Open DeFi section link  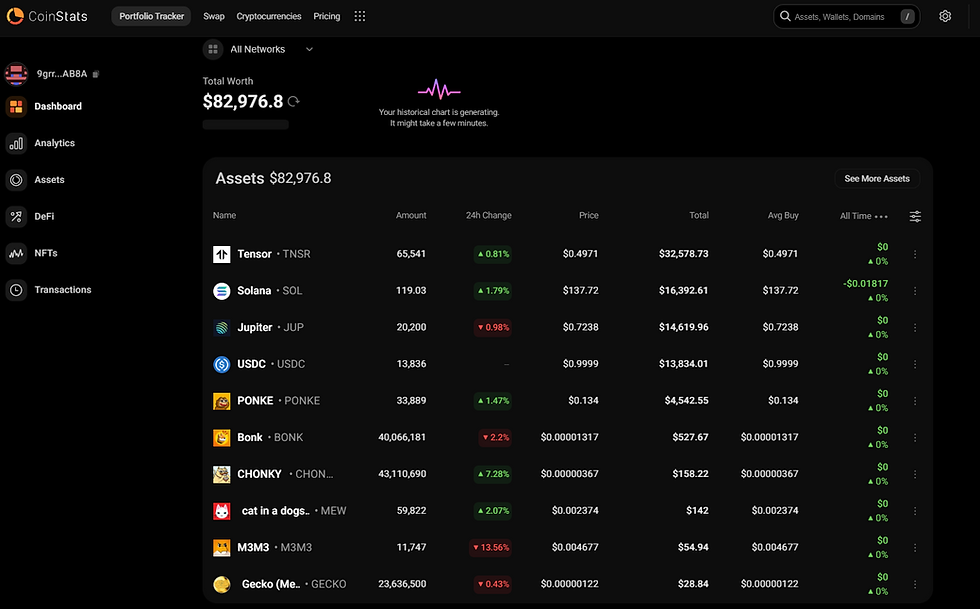[x=44, y=216]
